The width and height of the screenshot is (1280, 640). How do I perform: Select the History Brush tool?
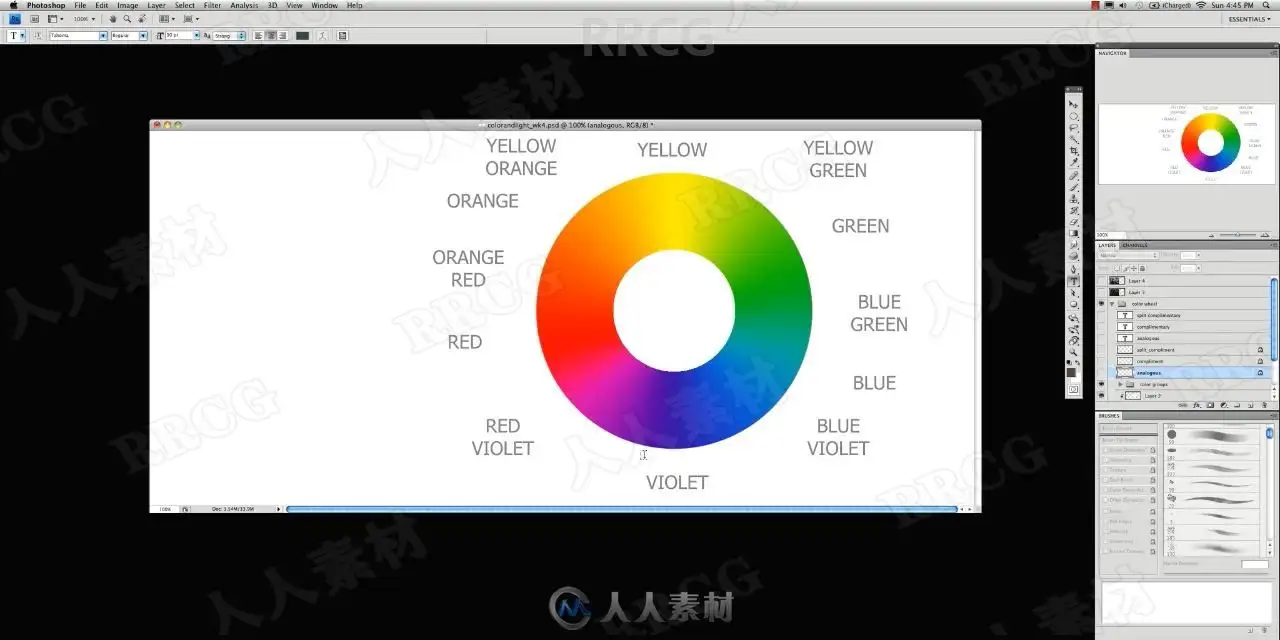point(1074,211)
